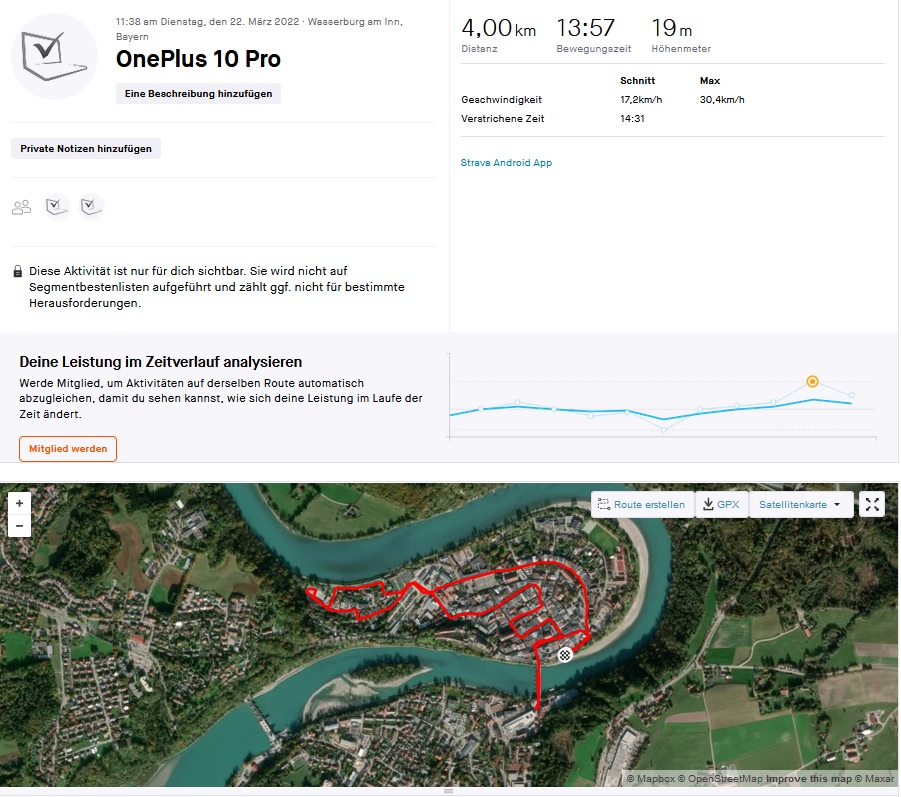Click the lock privacy icon
The width and height of the screenshot is (901, 797).
point(18,271)
